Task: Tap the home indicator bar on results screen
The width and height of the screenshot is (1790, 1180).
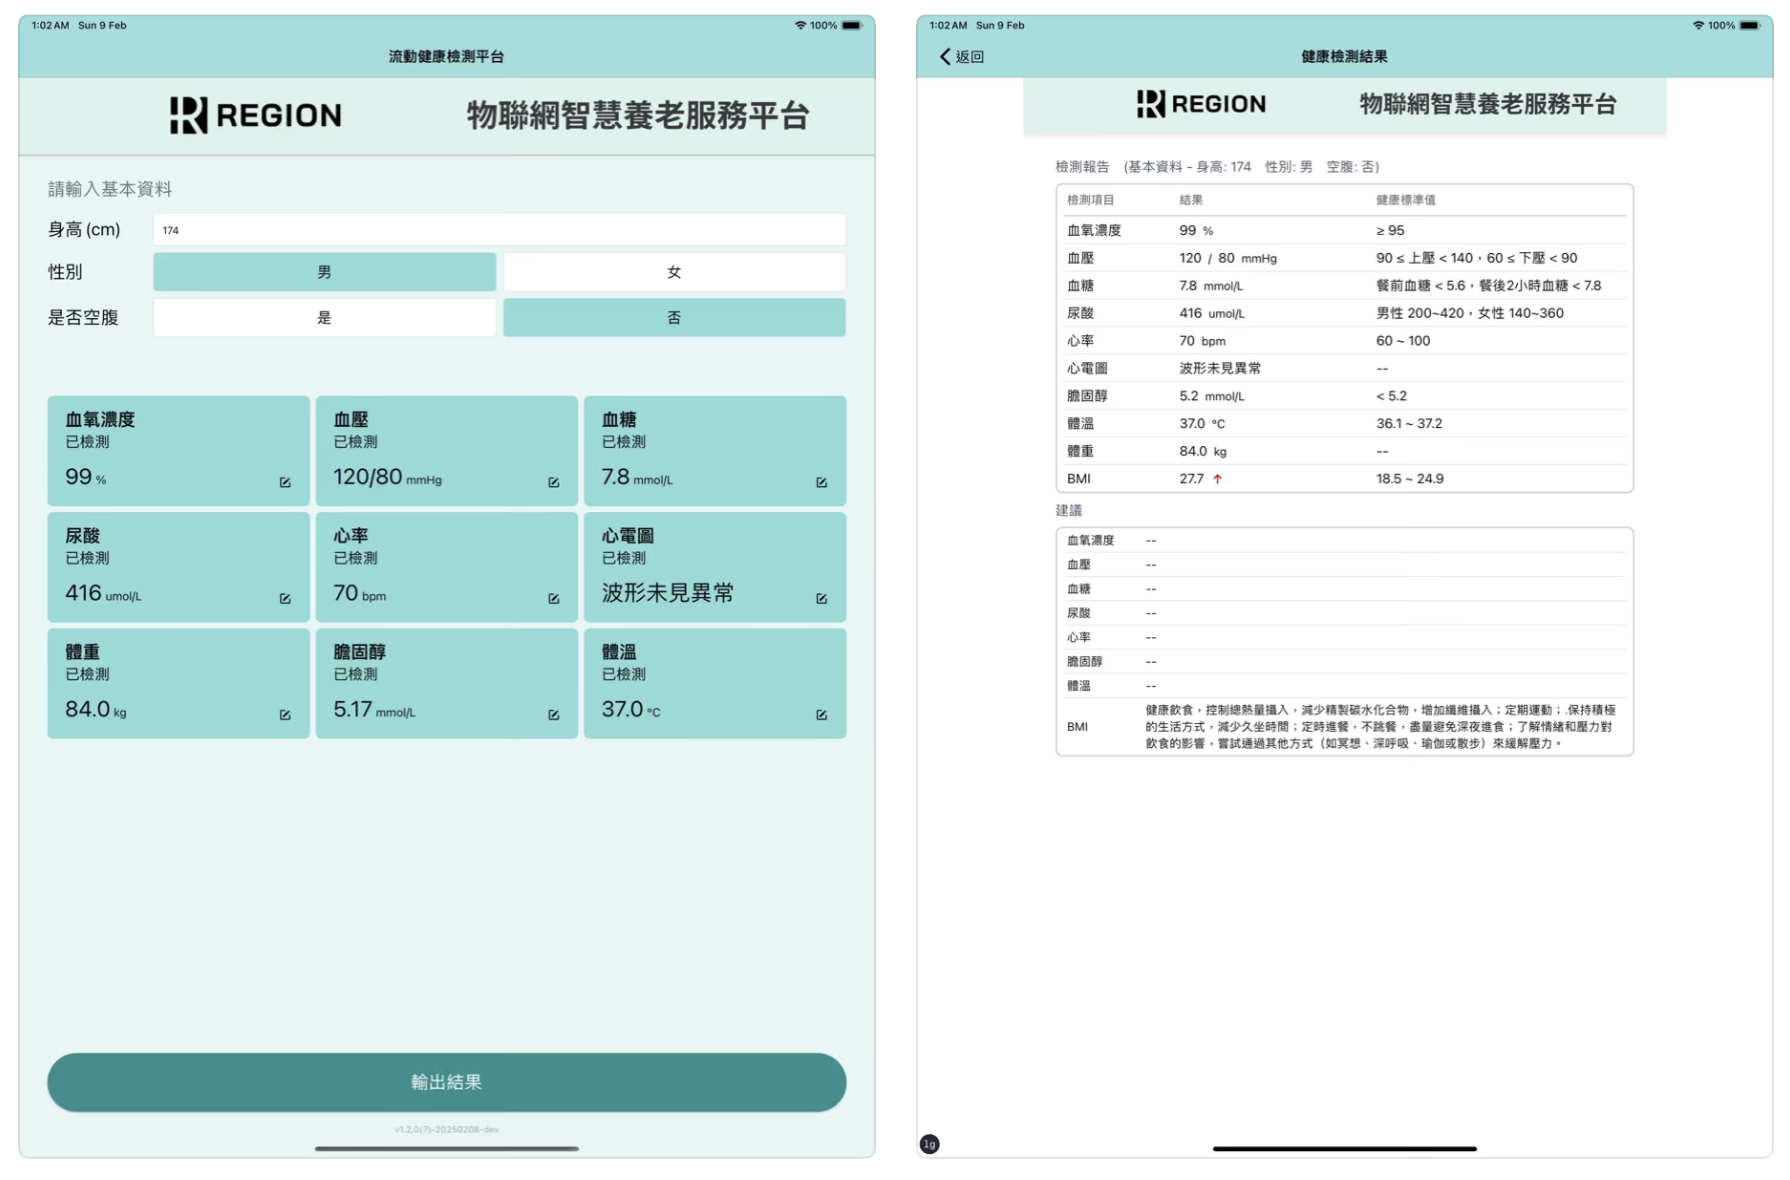Action: (x=1343, y=1148)
